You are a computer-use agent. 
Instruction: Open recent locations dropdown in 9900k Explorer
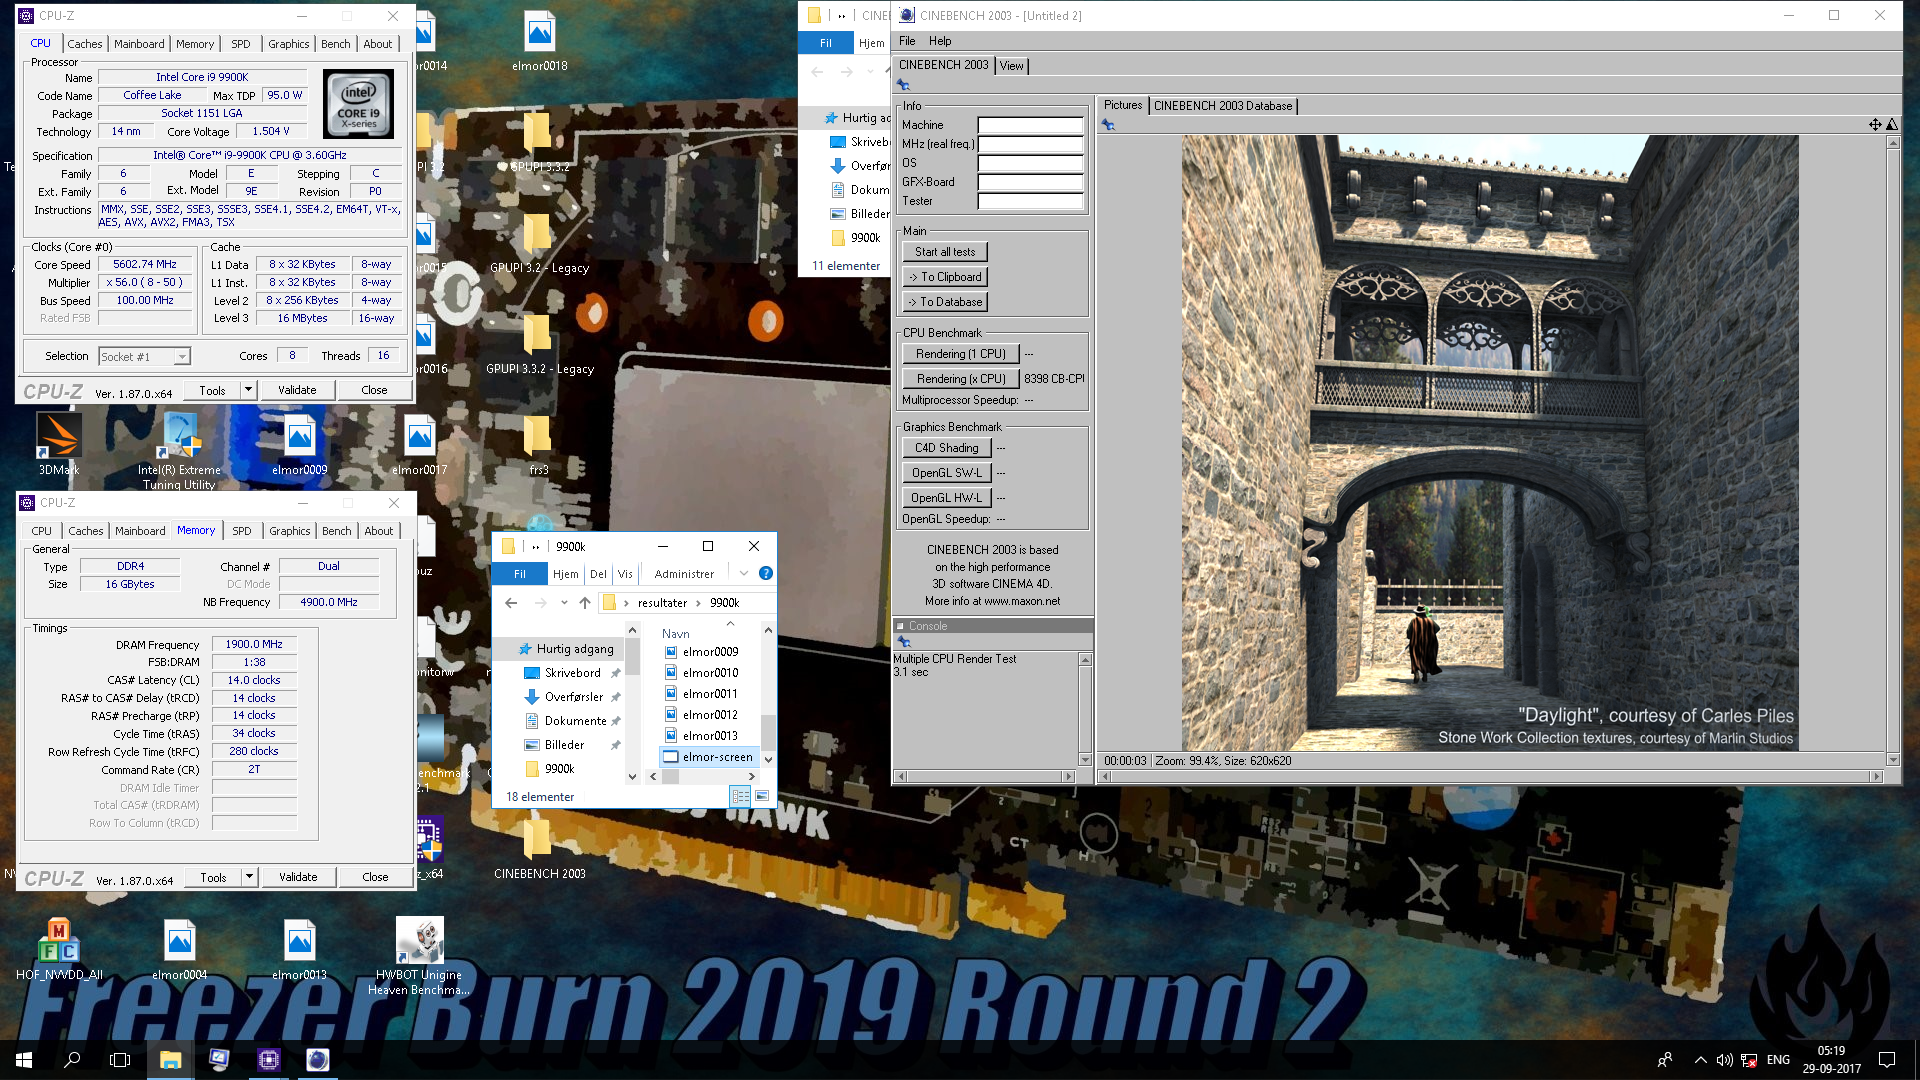pyautogui.click(x=564, y=603)
